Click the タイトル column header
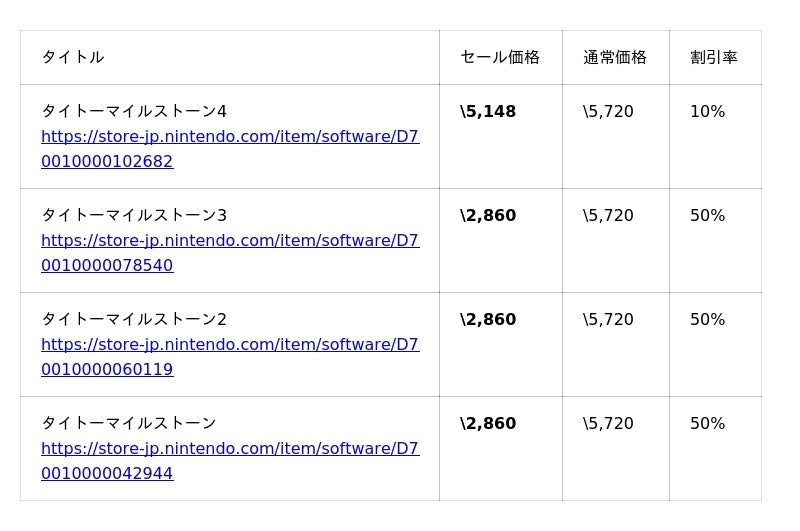The height and width of the screenshot is (531, 800). (x=73, y=58)
